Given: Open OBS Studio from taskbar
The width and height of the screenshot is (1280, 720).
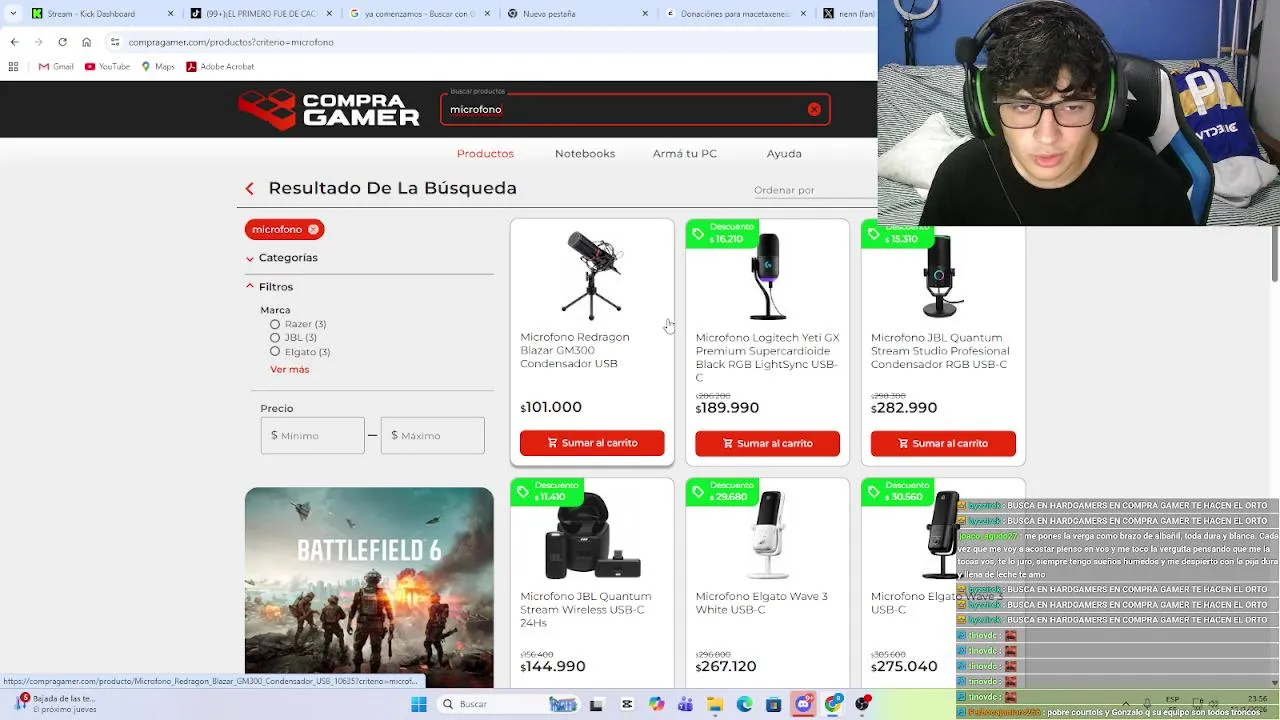Looking at the screenshot, I should [x=862, y=704].
